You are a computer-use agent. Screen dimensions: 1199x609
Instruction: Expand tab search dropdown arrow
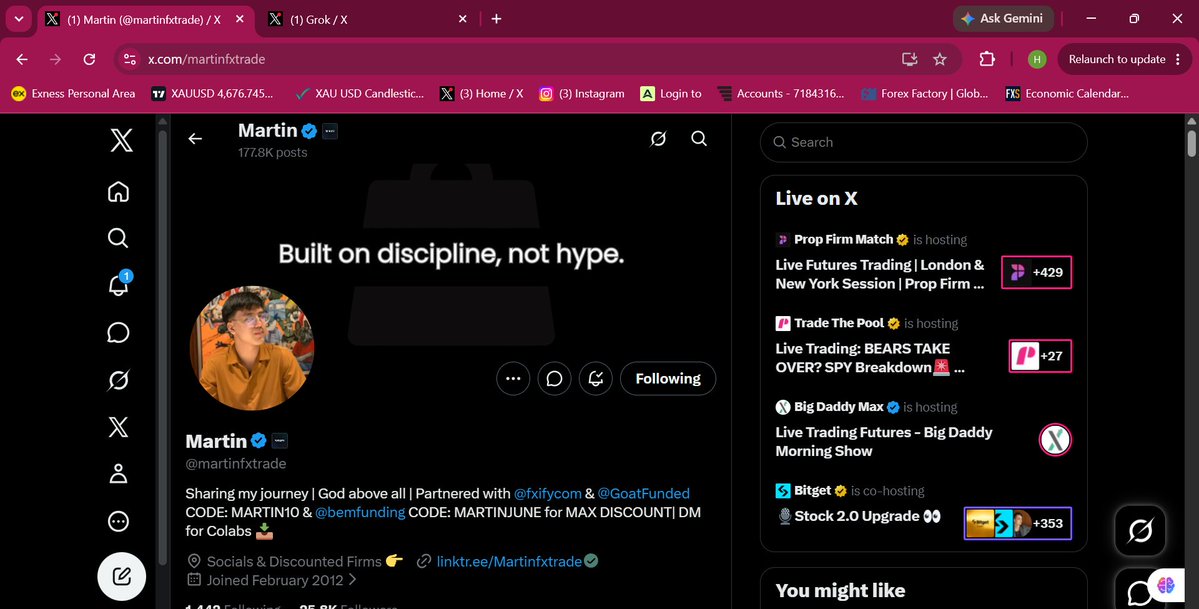click(x=18, y=19)
